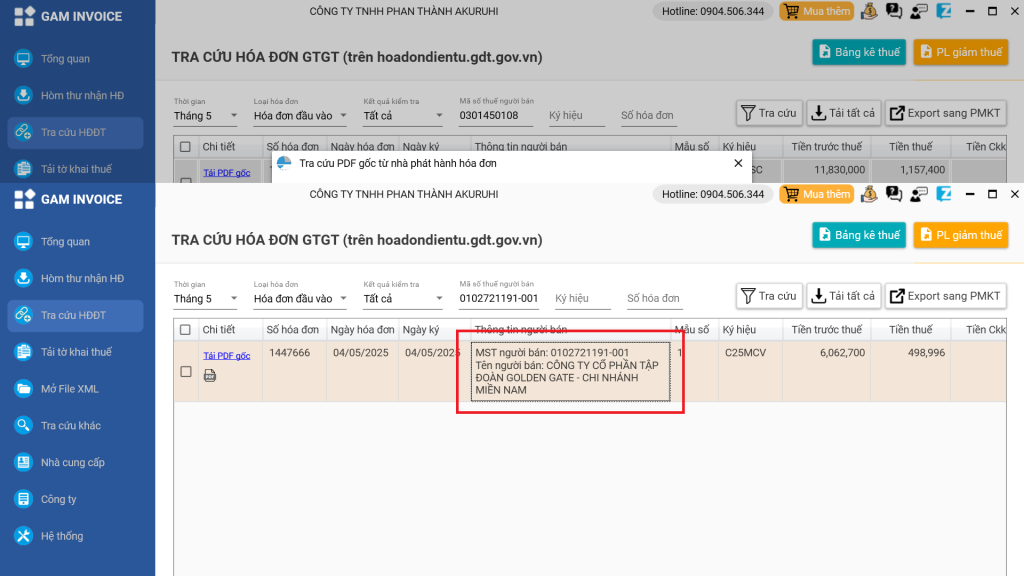Click tax amount 1,157,400 in upper dimmed window
The height and width of the screenshot is (576, 1024).
tap(922, 170)
